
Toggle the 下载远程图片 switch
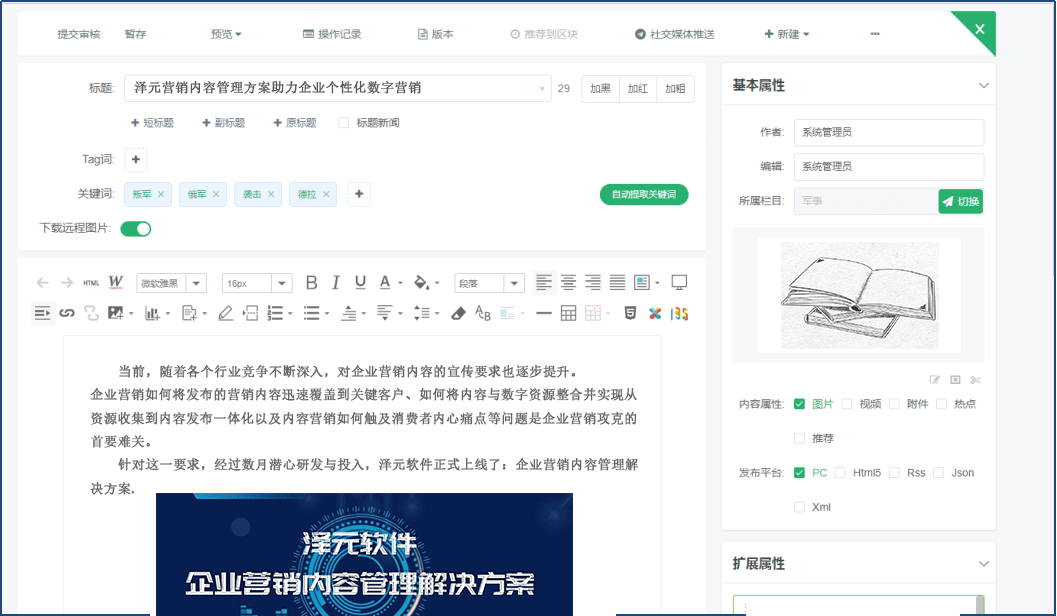[135, 228]
